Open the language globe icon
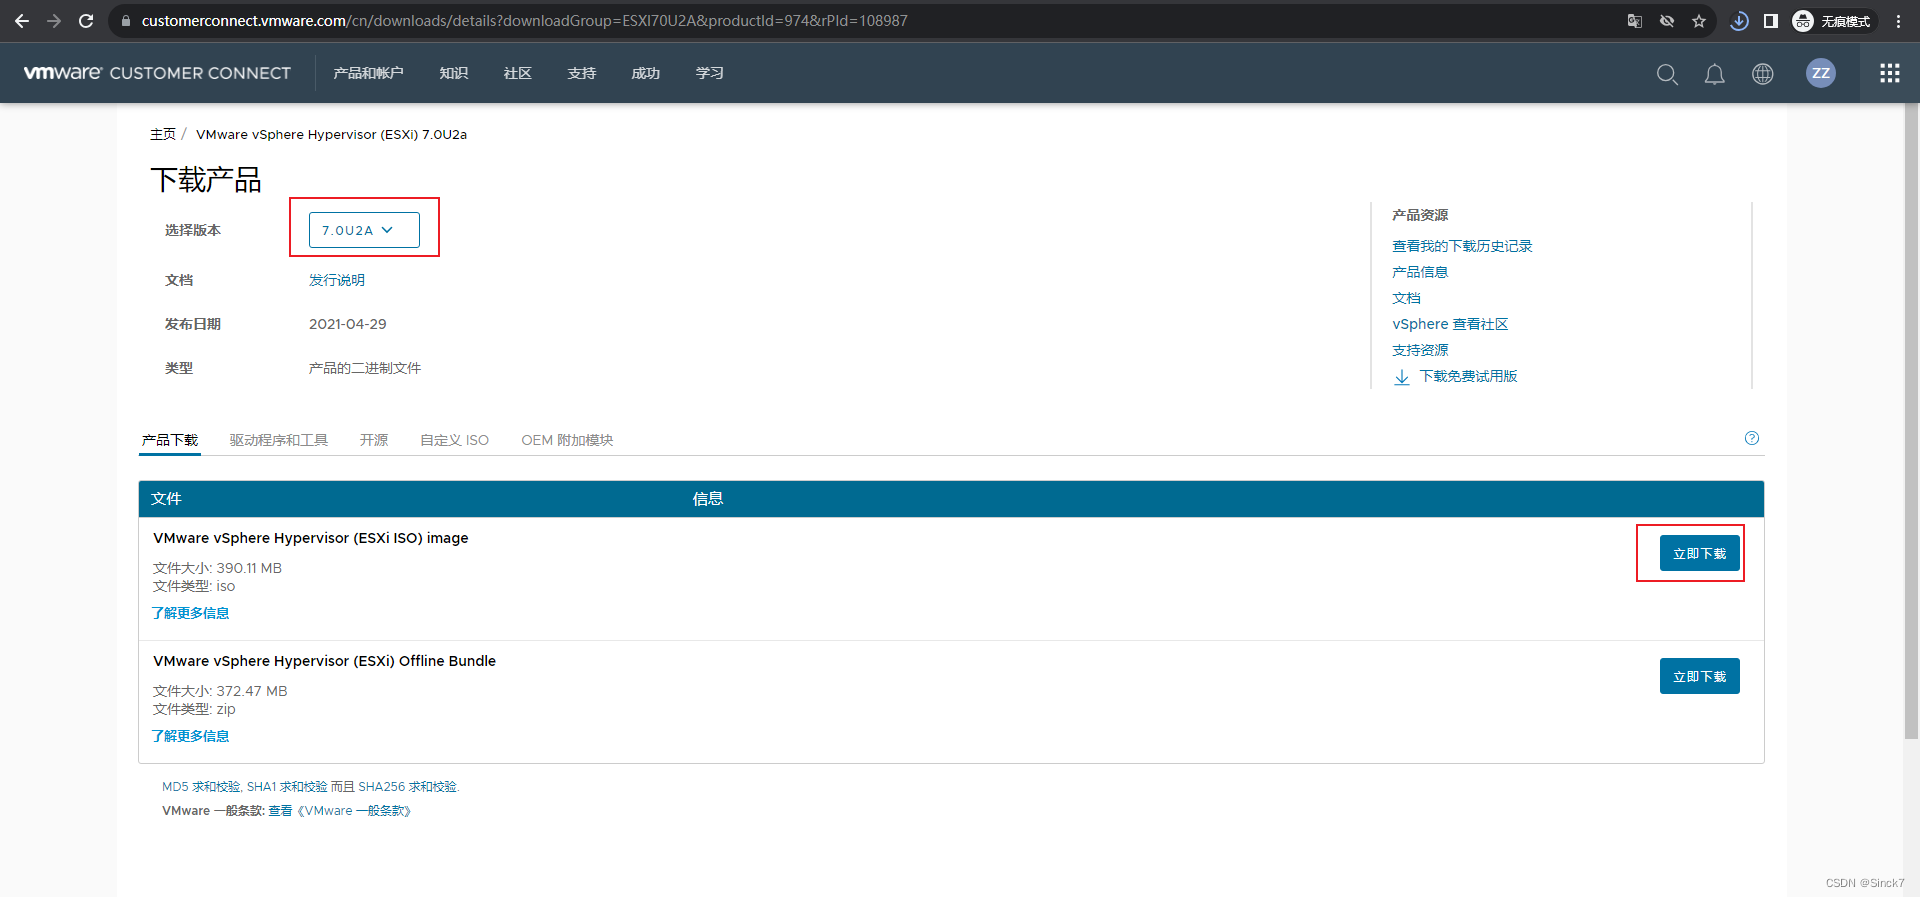 [x=1763, y=74]
